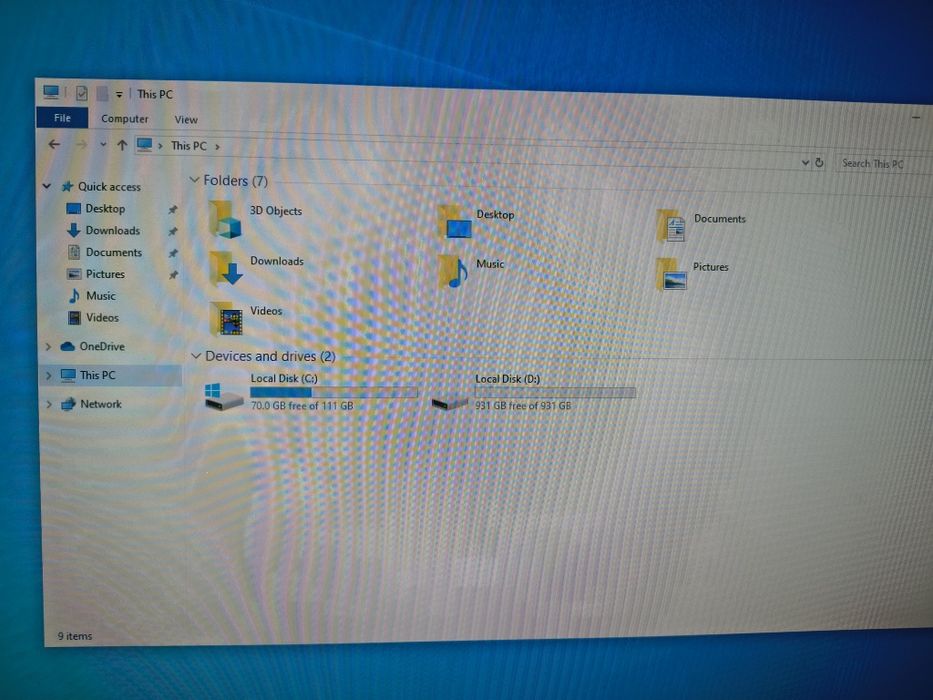Unpin Downloads using its pin icon
933x700 pixels.
tap(173, 232)
